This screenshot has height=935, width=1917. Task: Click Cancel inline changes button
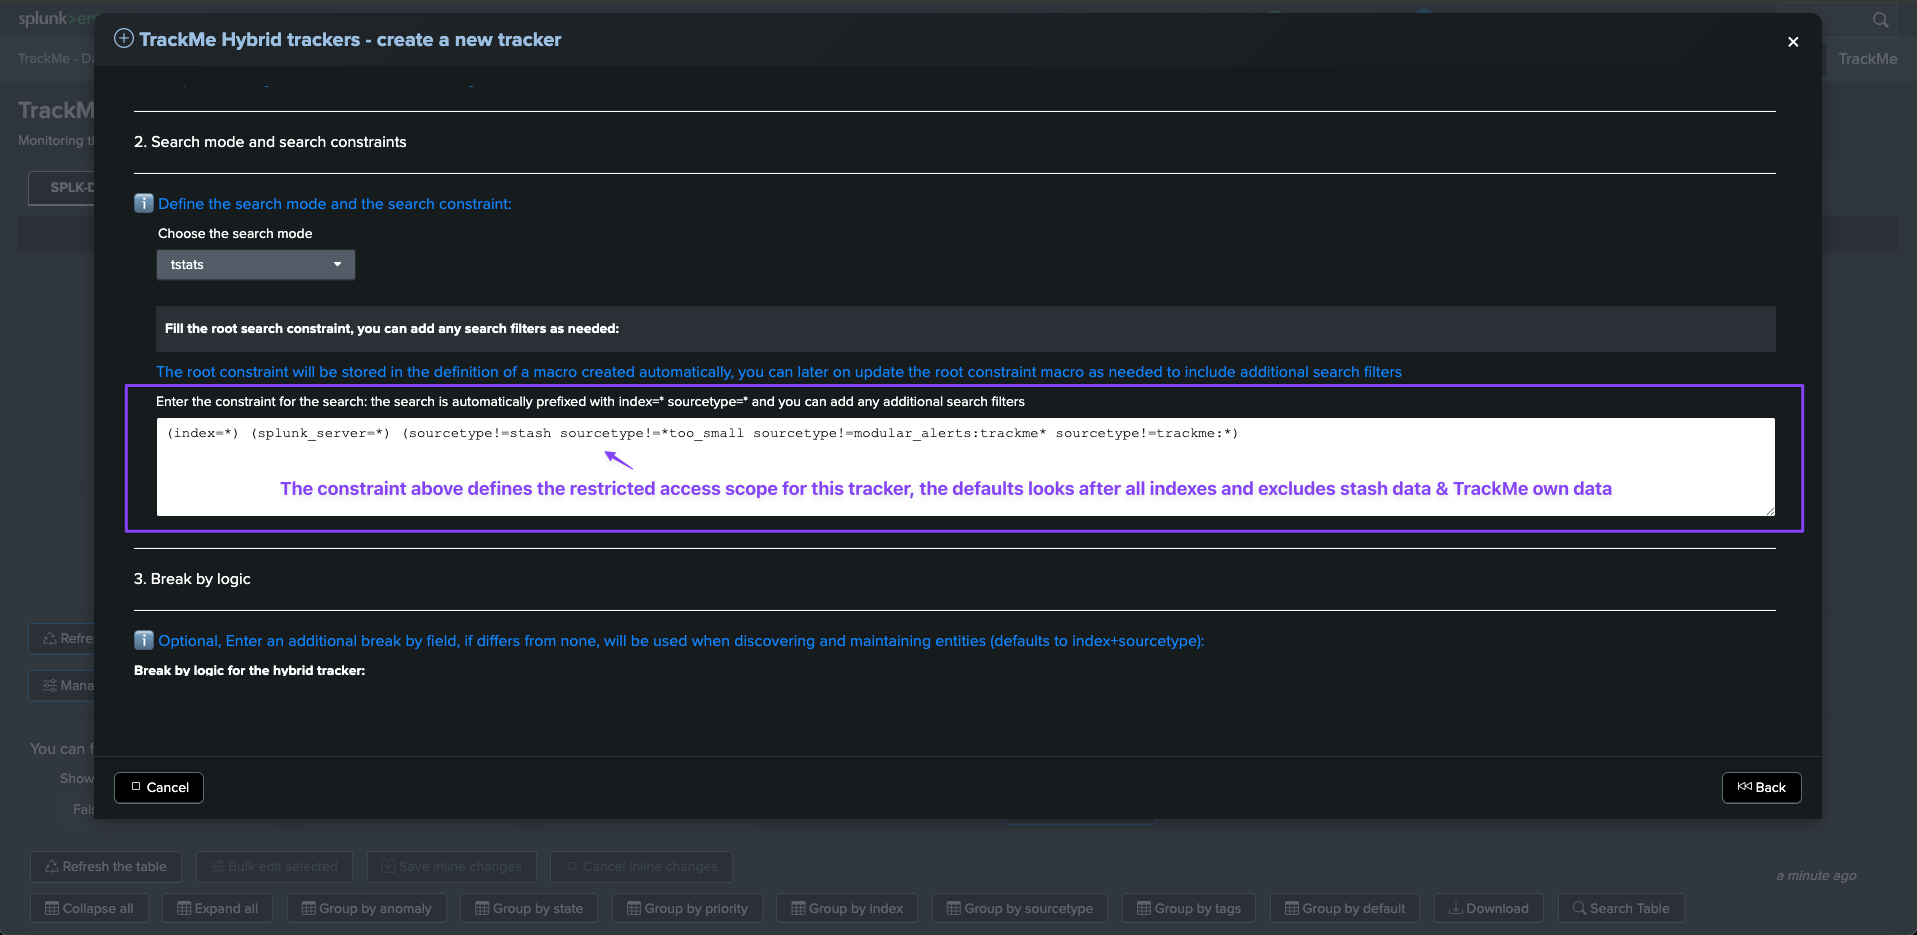pos(642,867)
